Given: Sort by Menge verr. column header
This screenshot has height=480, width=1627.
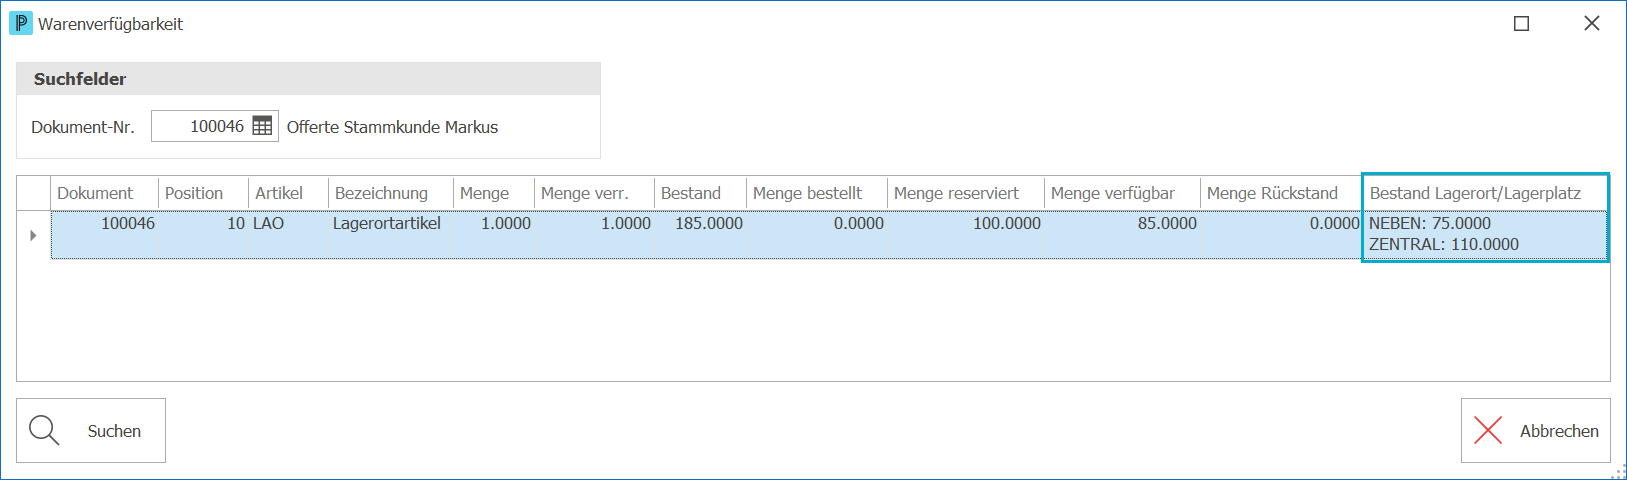Looking at the screenshot, I should [595, 193].
